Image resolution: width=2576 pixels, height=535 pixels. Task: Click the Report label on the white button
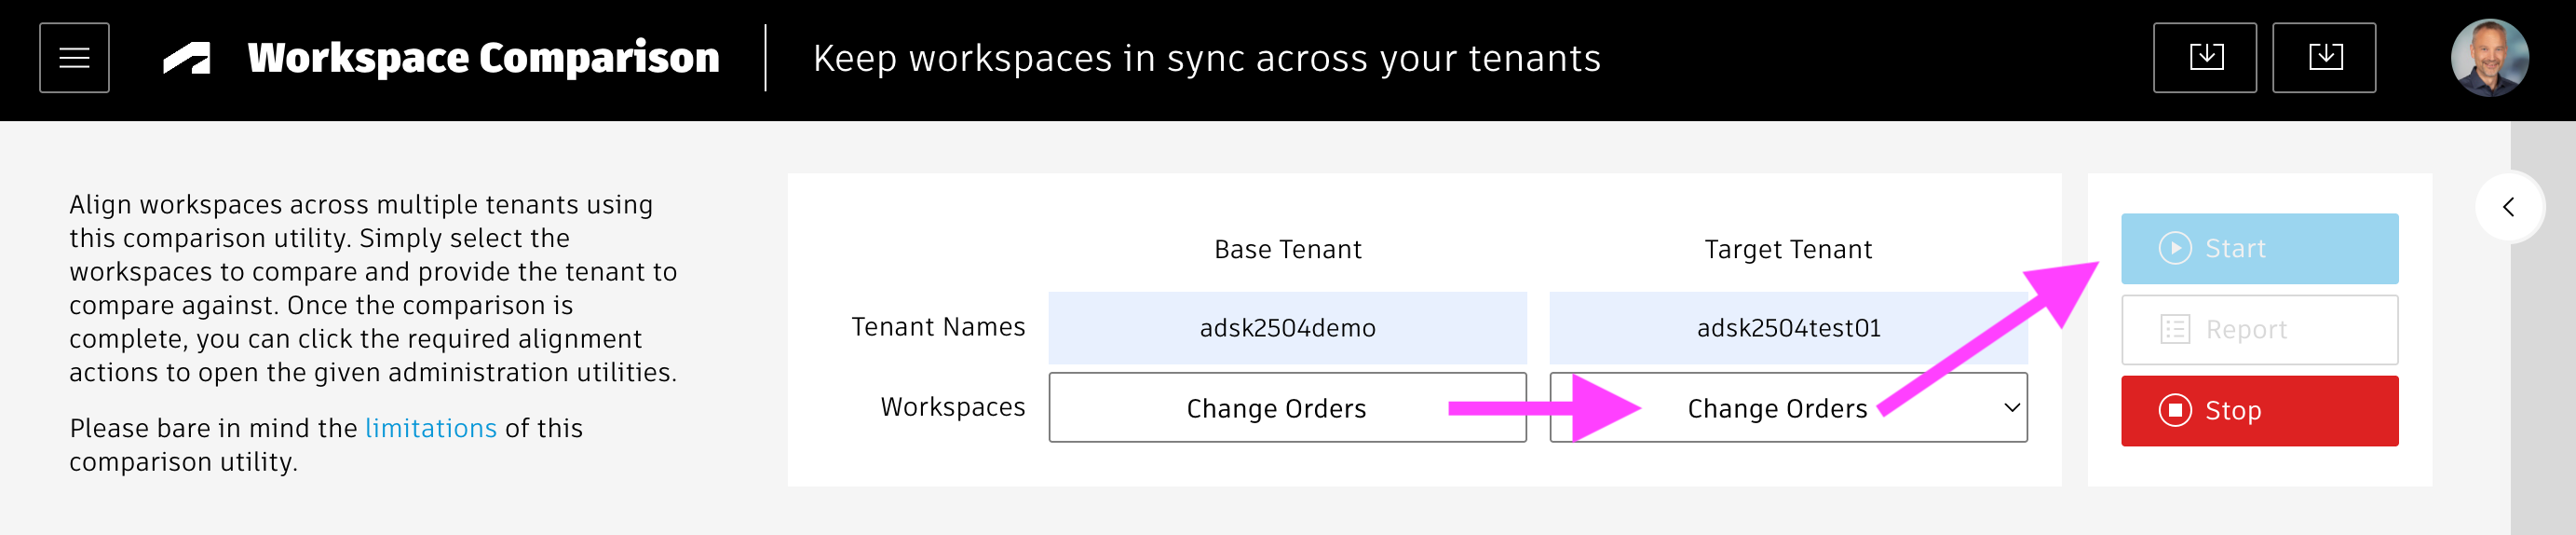point(2245,329)
